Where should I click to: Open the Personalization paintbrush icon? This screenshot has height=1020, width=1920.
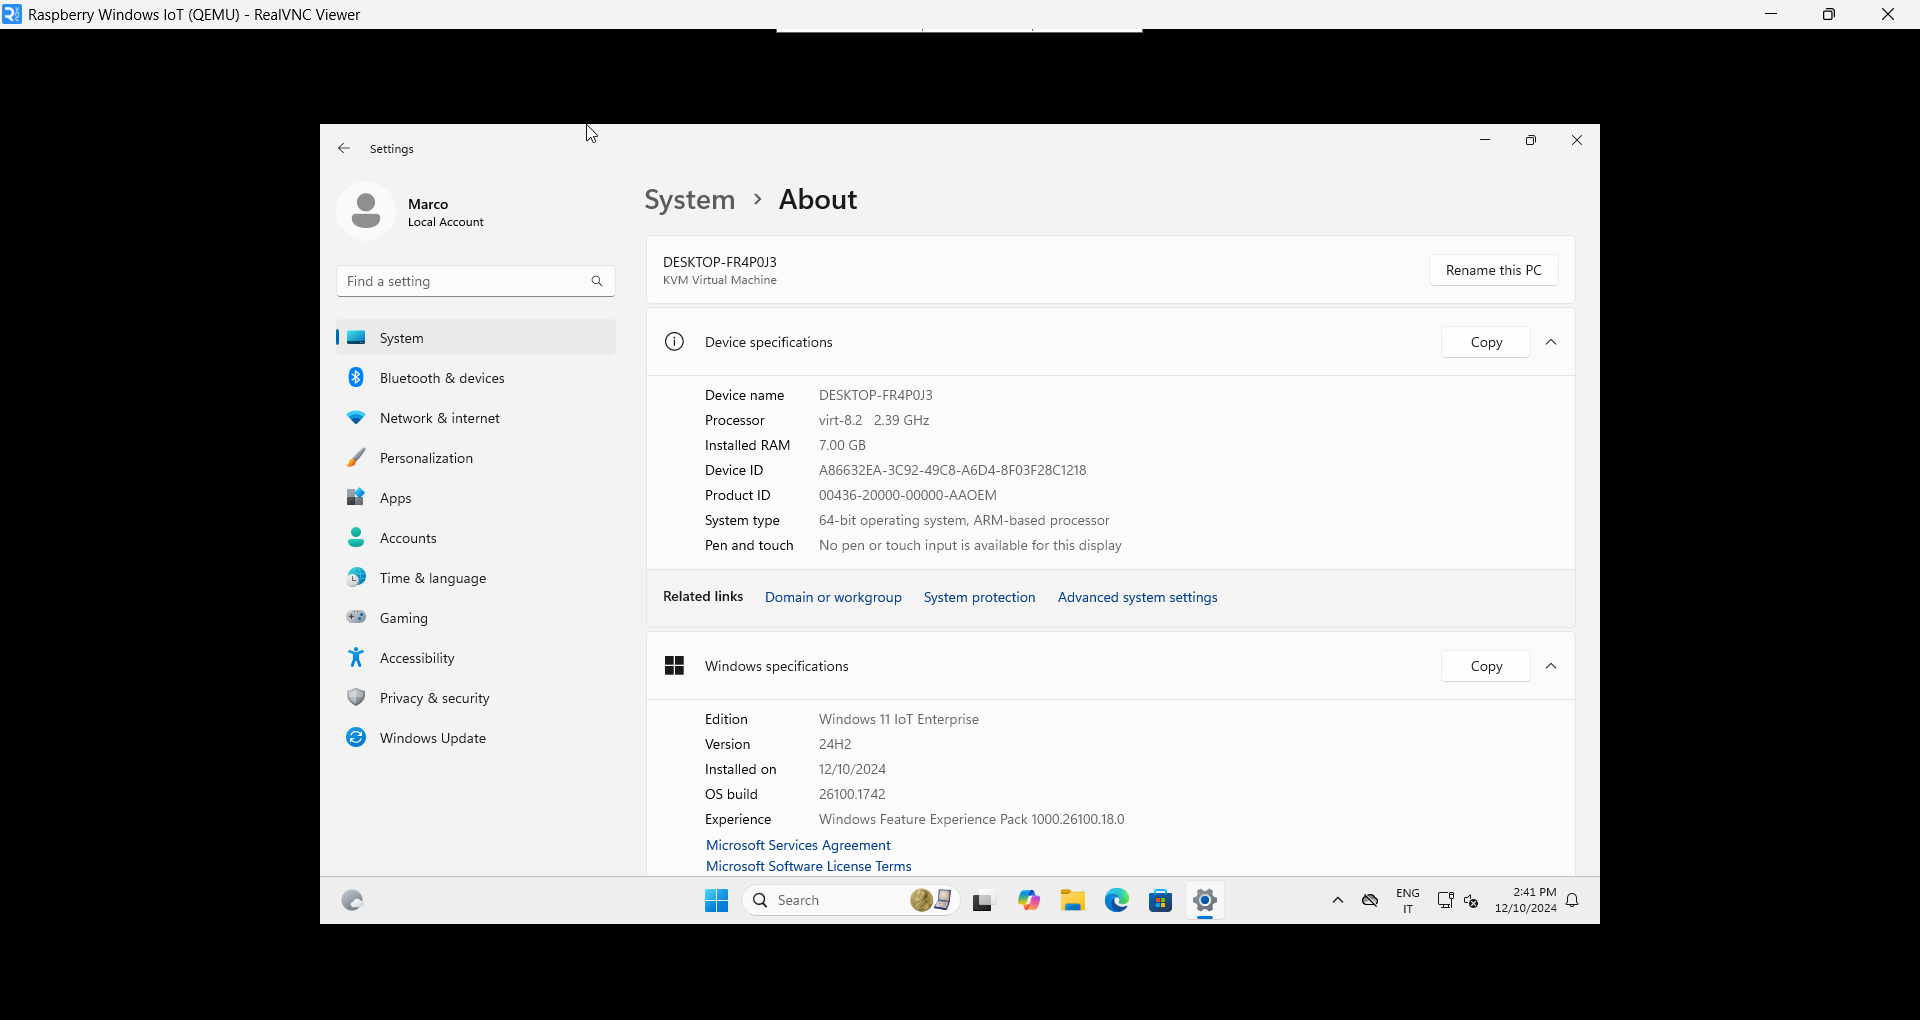(x=356, y=458)
